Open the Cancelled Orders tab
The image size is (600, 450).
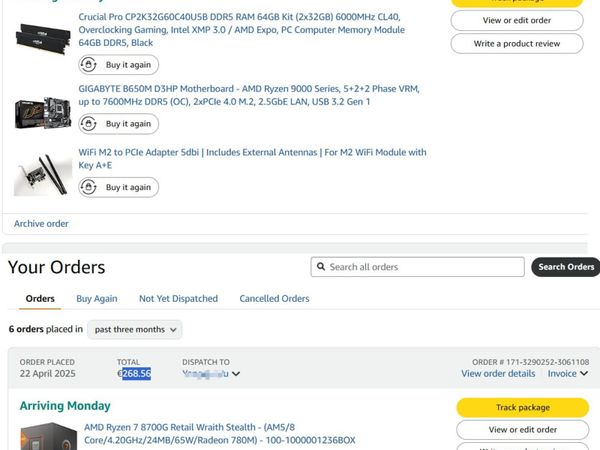(x=274, y=298)
